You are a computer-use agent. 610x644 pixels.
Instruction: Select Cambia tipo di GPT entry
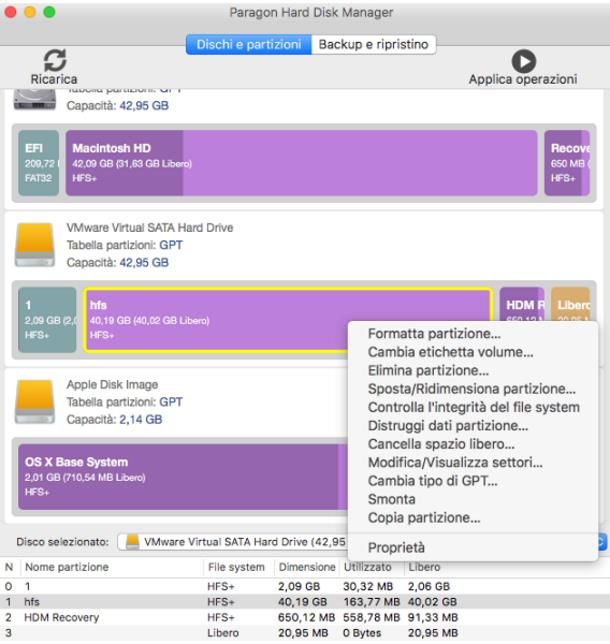(x=433, y=481)
